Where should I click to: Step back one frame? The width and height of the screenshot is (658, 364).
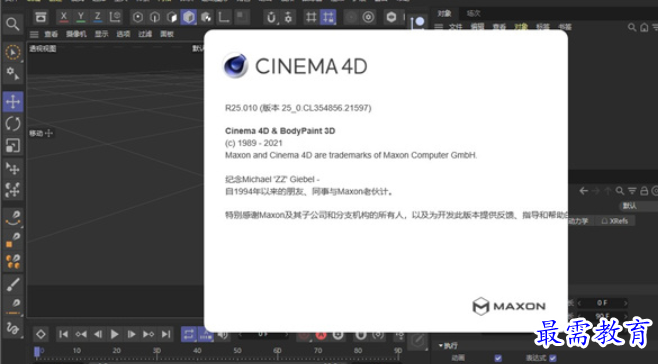[x=98, y=334]
